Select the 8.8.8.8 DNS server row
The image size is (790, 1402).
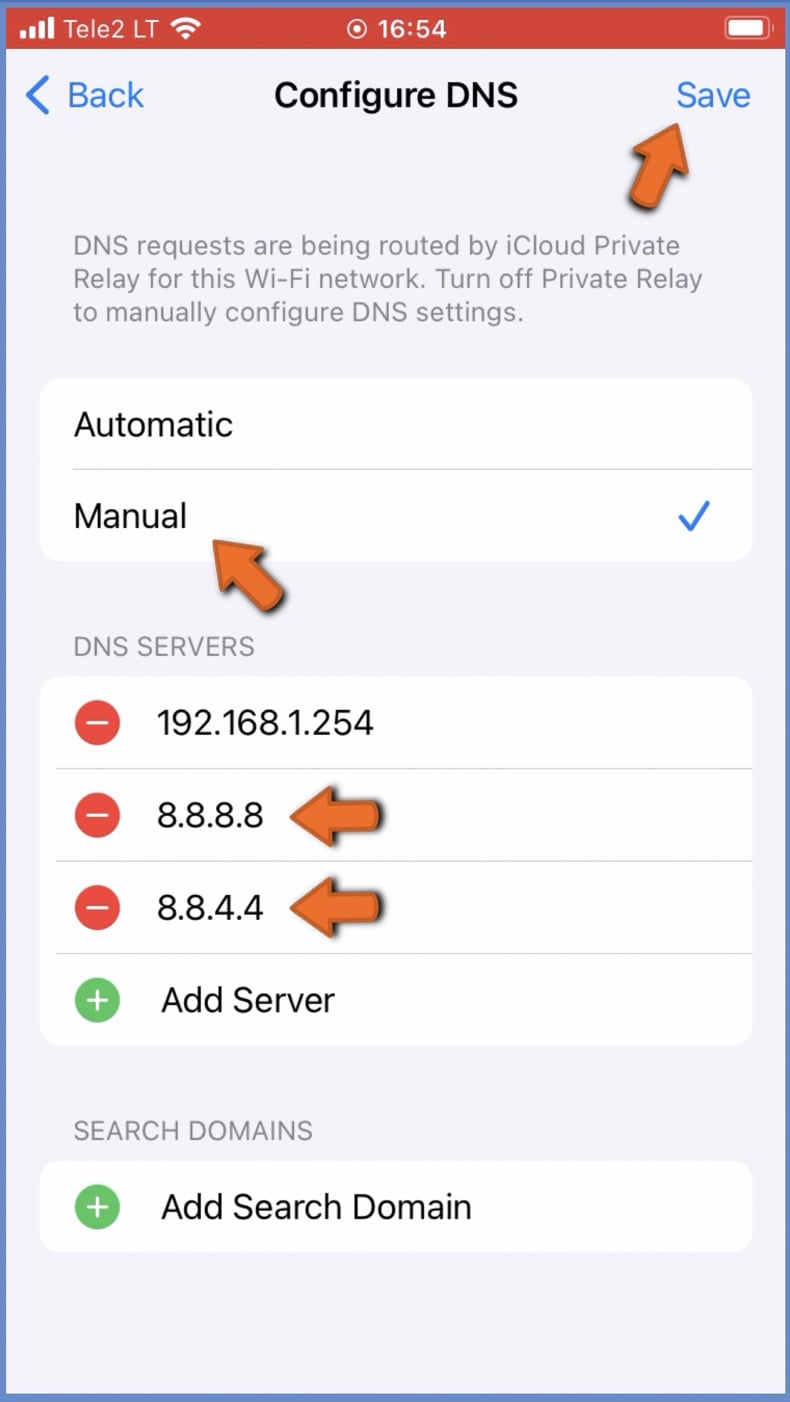(x=211, y=815)
